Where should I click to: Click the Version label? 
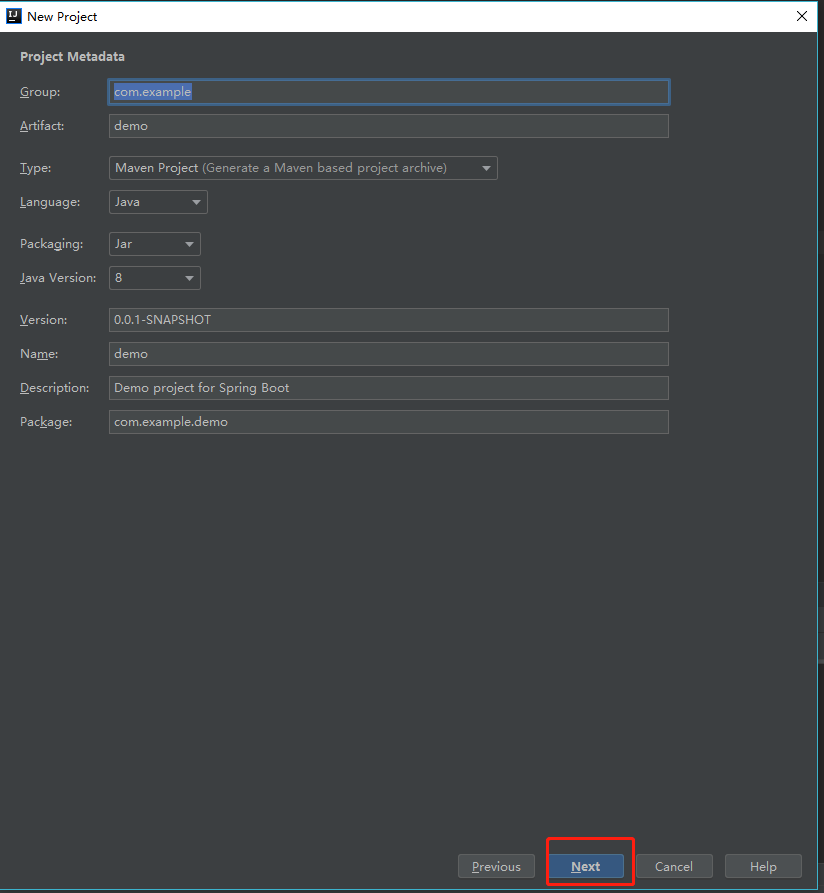(44, 320)
